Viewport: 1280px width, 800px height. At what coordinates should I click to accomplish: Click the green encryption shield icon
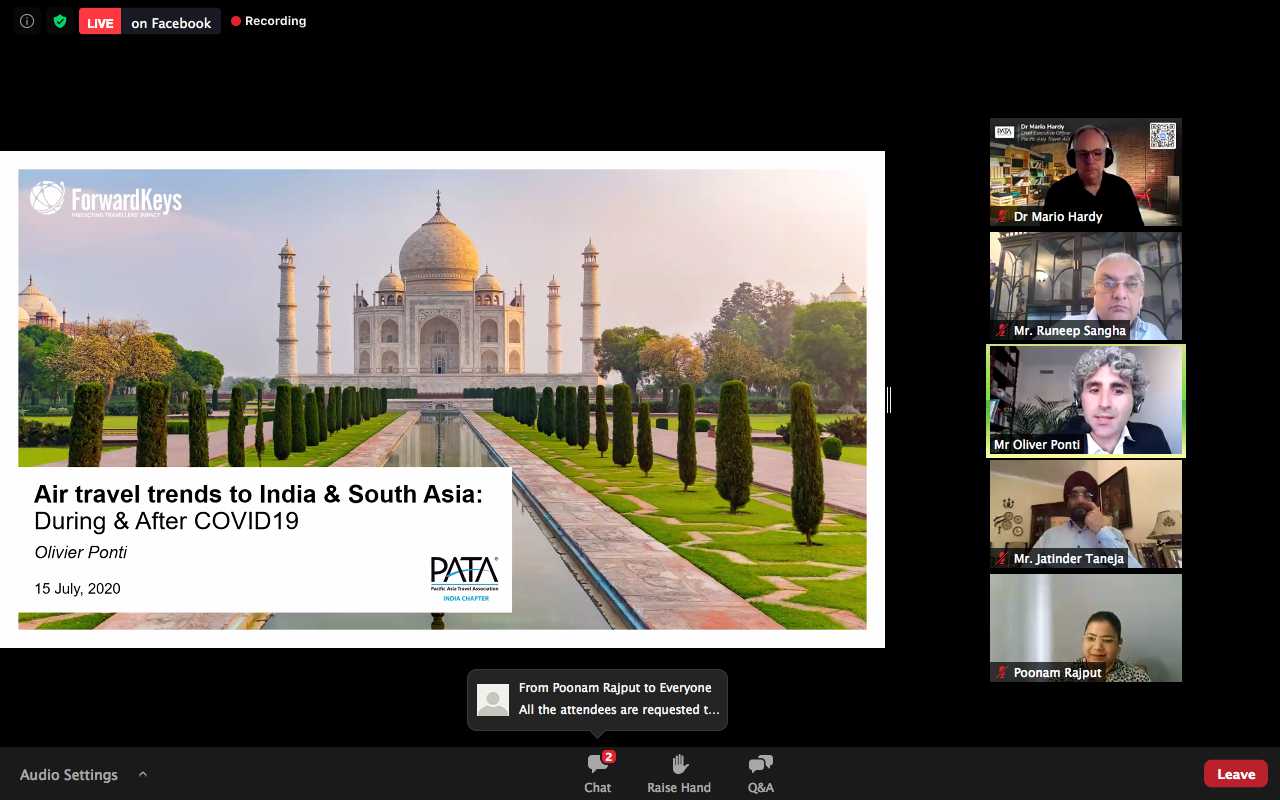click(x=60, y=21)
